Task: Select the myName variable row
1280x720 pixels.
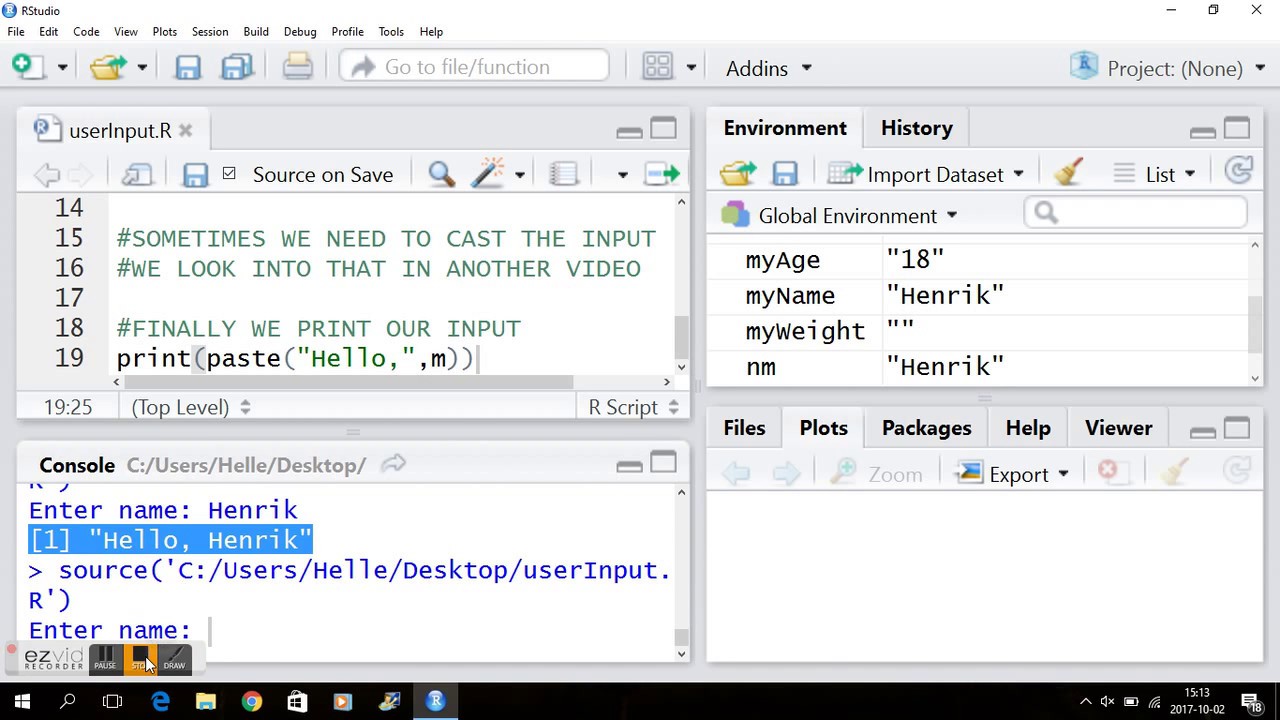Action: [979, 296]
